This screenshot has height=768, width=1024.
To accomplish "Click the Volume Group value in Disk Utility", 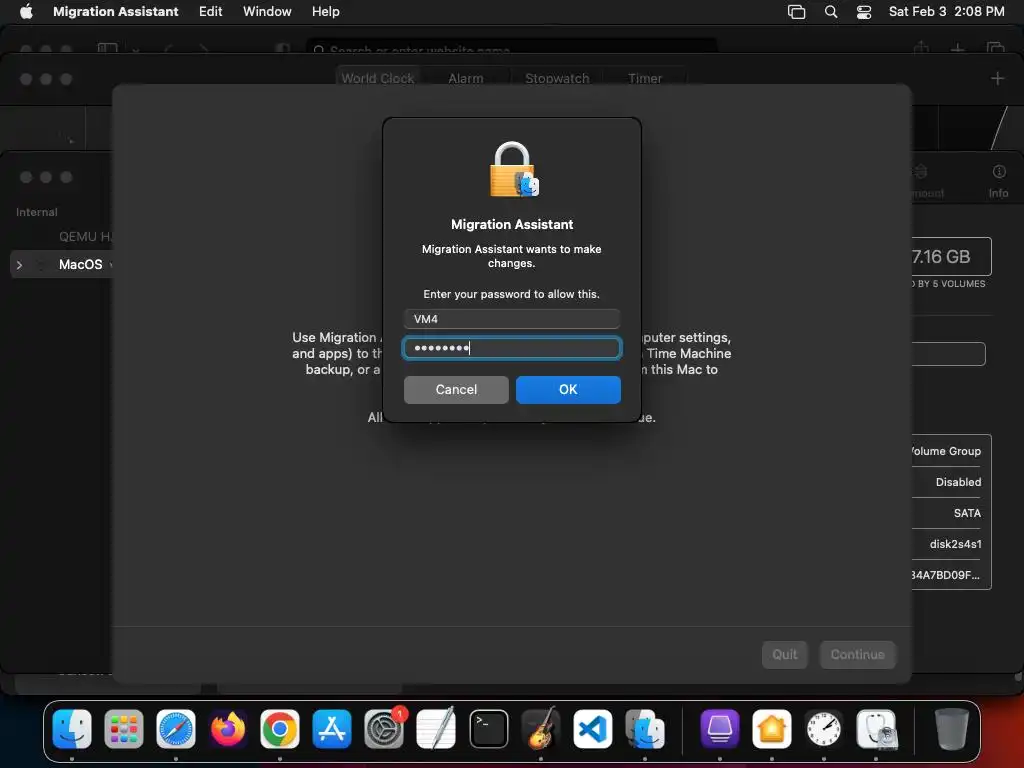I will pos(946,451).
